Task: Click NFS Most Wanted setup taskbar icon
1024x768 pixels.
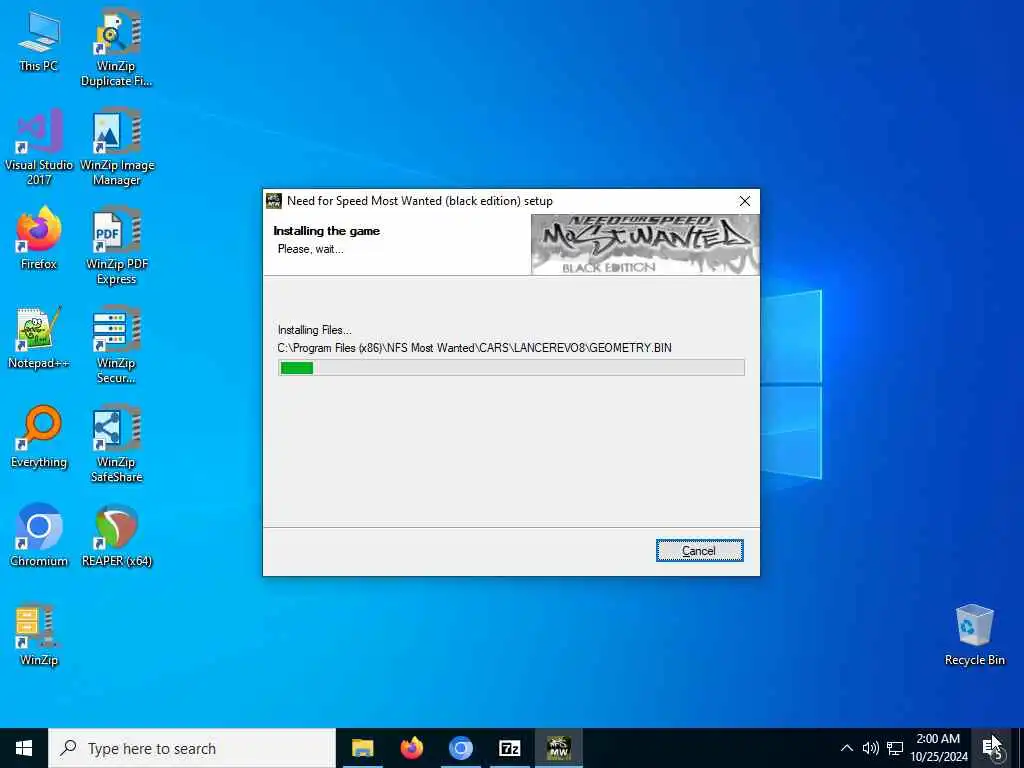Action: [558, 748]
